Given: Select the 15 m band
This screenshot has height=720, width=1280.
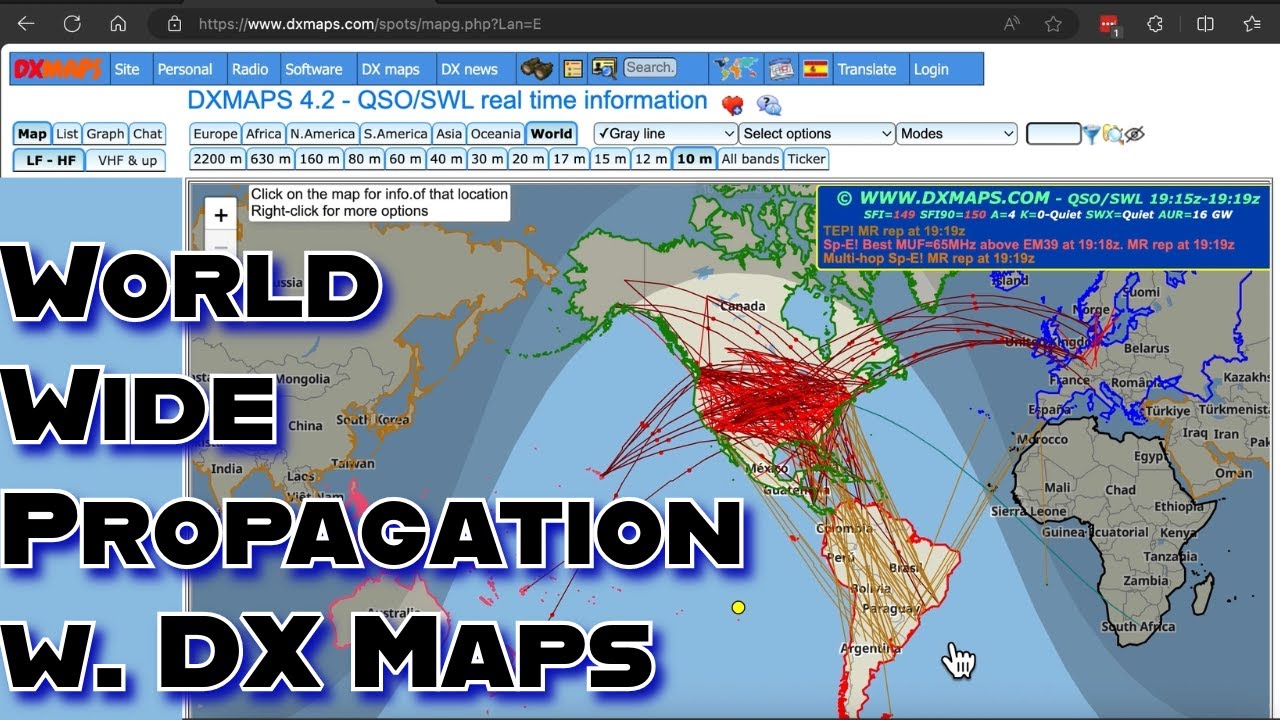Looking at the screenshot, I should coord(609,159).
